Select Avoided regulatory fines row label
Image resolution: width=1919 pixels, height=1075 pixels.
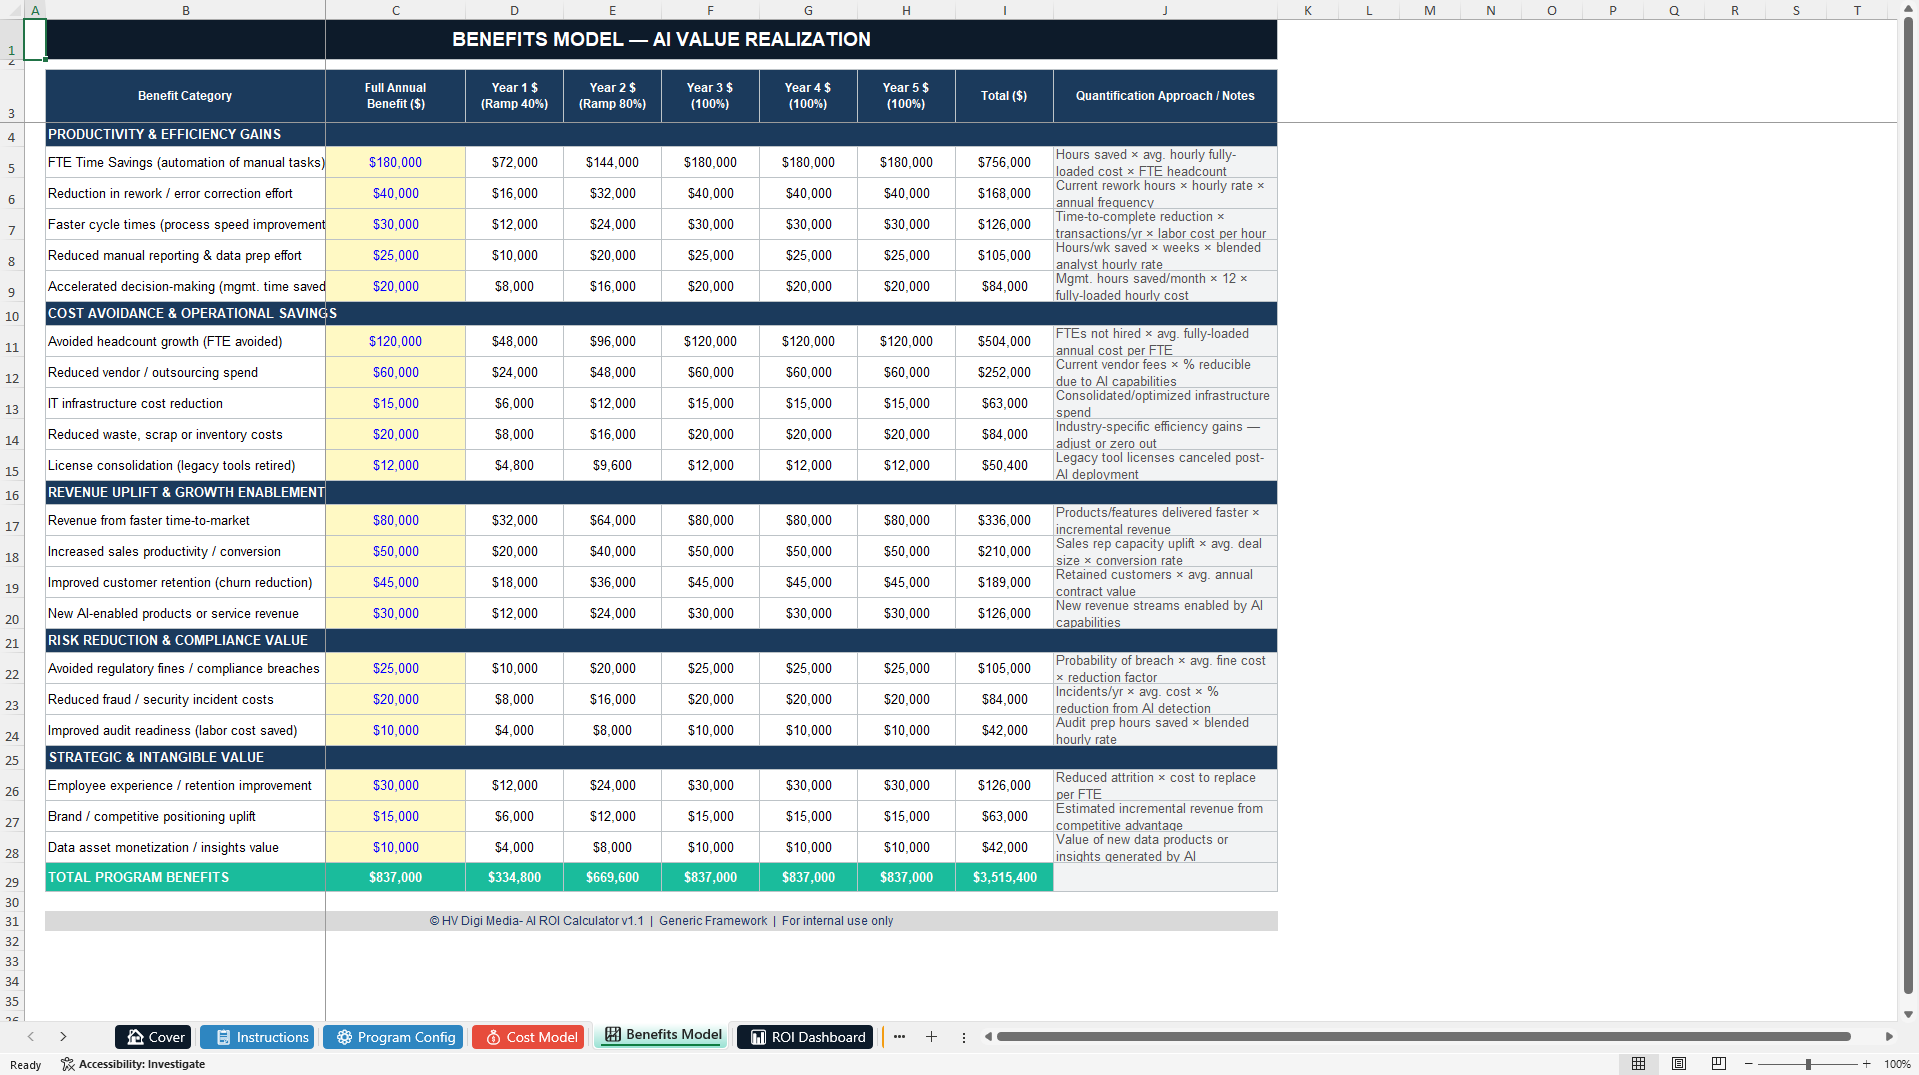pyautogui.click(x=185, y=668)
